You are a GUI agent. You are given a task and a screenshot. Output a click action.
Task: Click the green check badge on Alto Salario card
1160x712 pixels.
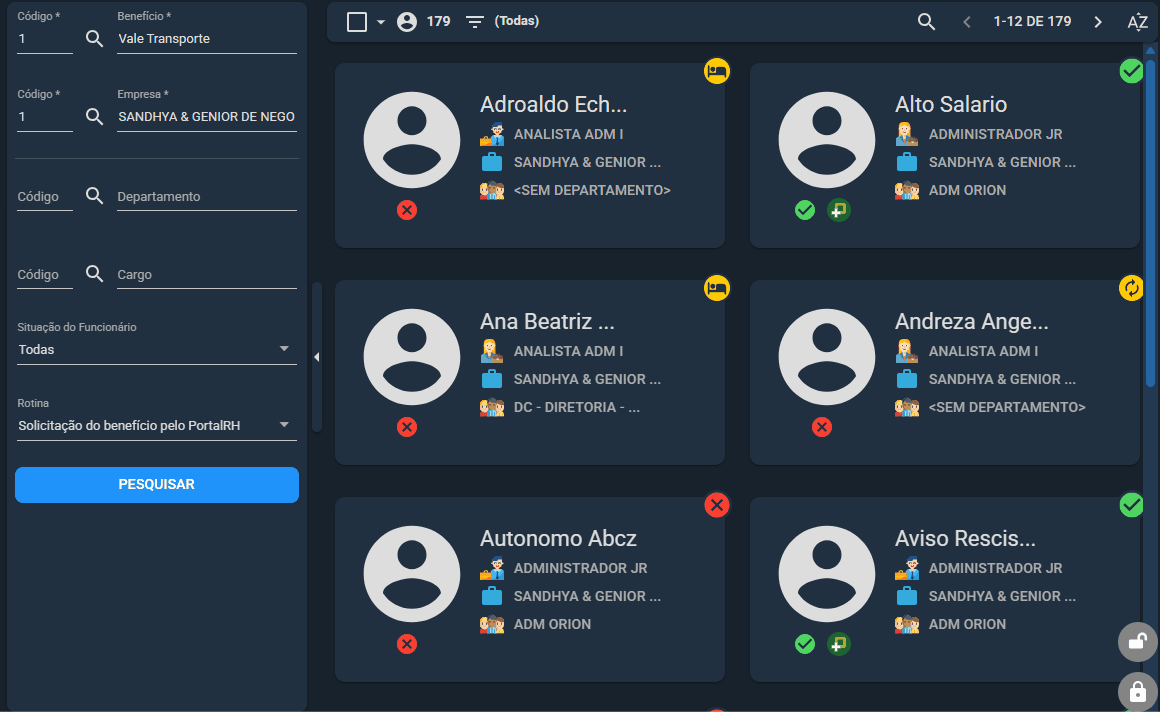(1131, 71)
